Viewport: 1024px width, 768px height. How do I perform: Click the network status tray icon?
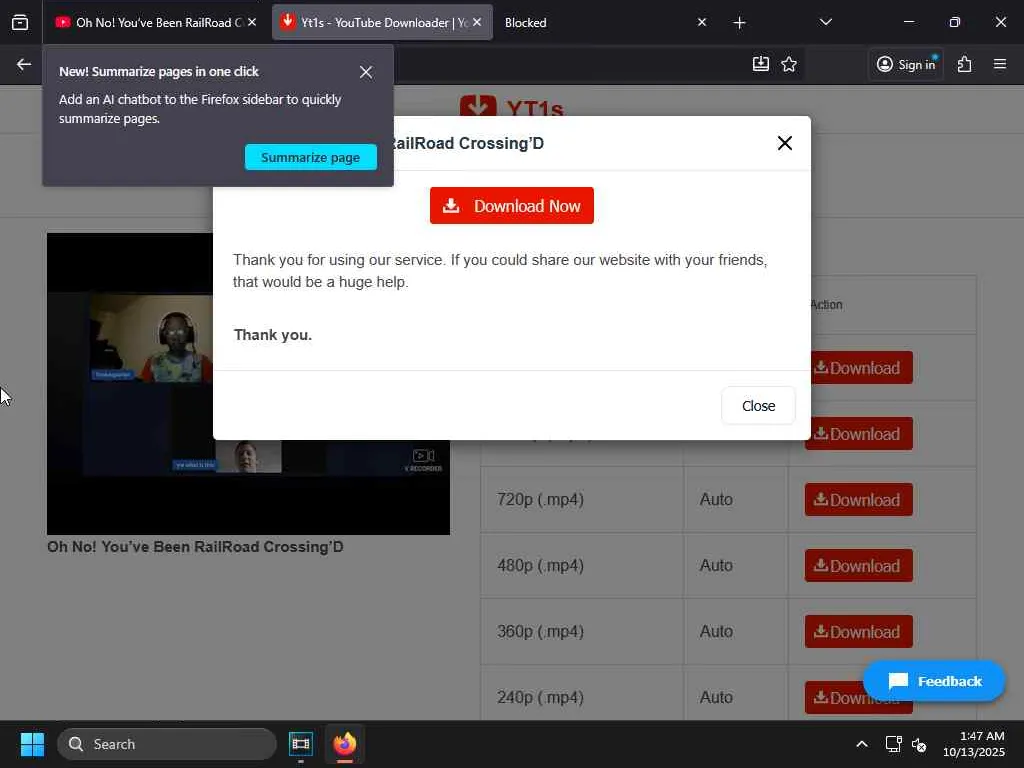pyautogui.click(x=893, y=744)
